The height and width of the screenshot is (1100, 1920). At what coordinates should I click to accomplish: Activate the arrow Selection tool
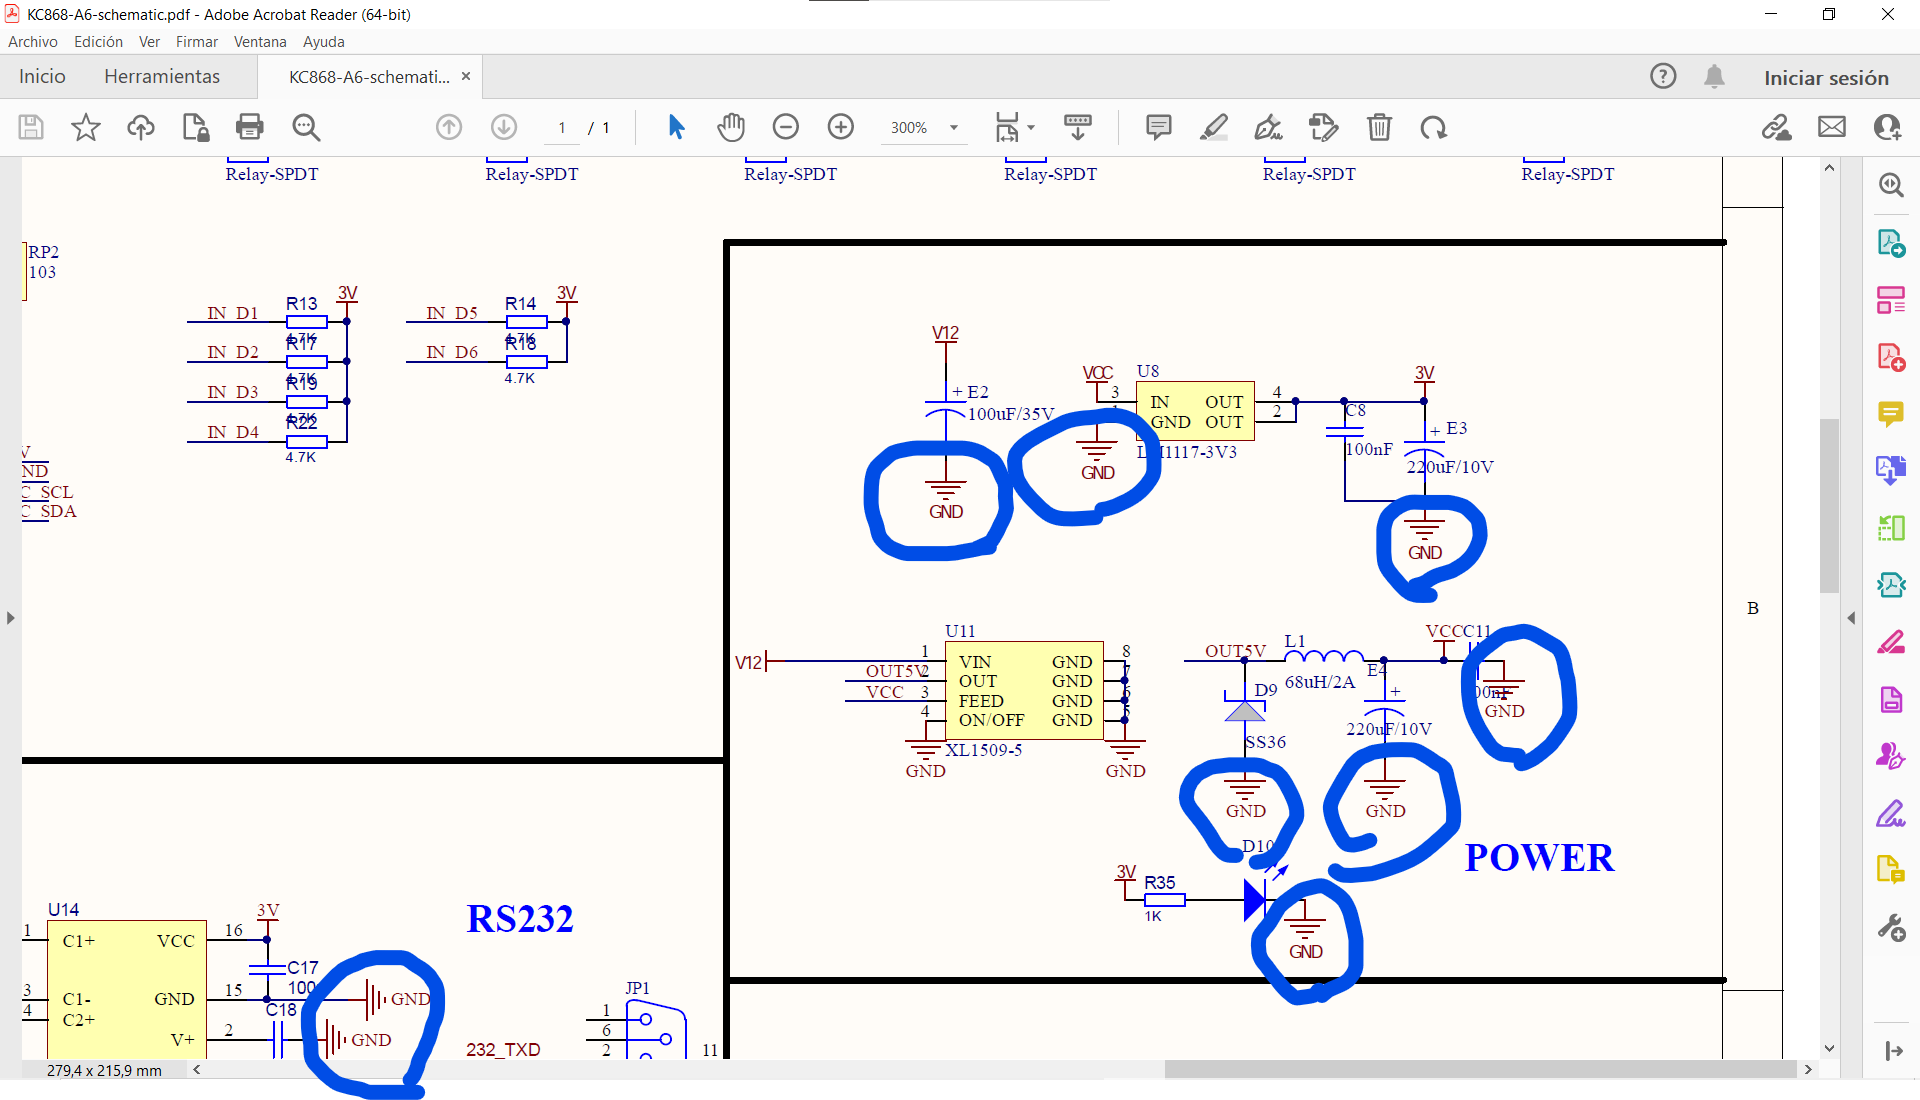(x=676, y=127)
